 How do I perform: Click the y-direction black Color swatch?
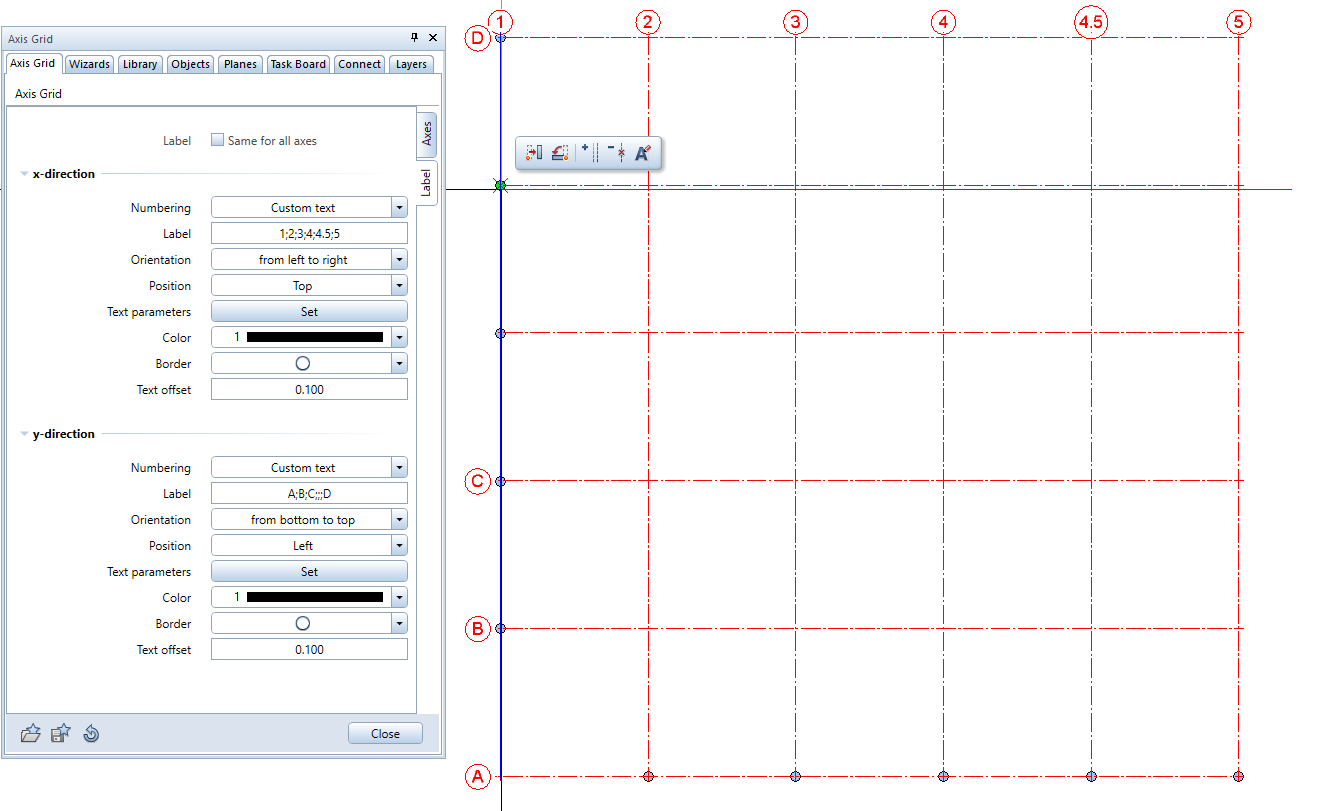tap(314, 598)
